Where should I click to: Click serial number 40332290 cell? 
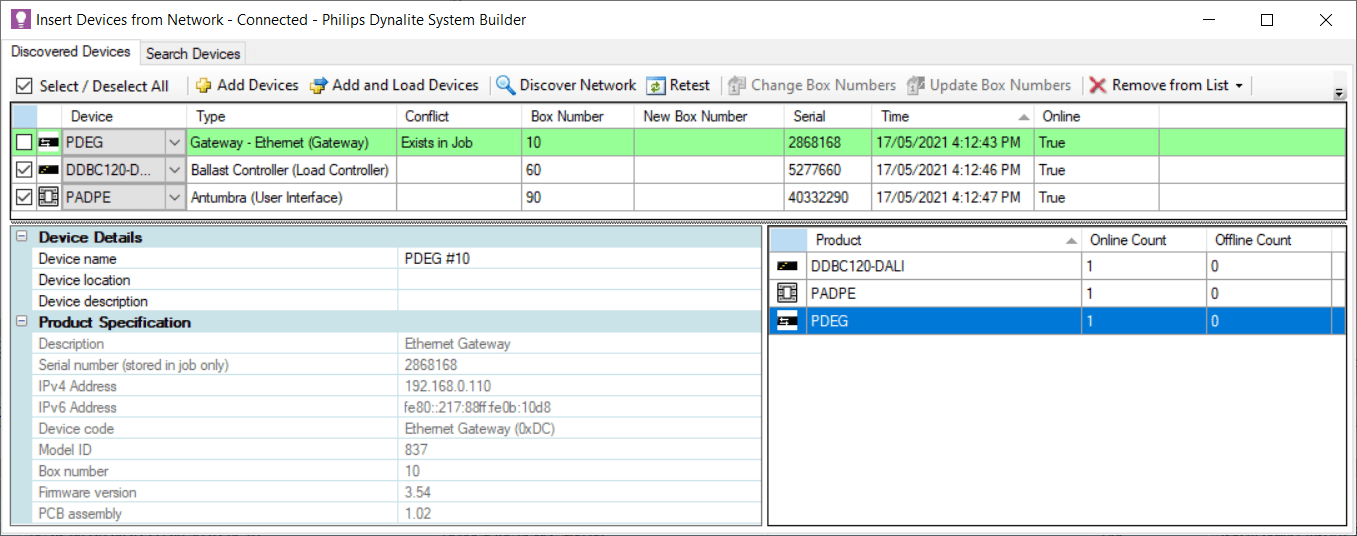tap(829, 197)
